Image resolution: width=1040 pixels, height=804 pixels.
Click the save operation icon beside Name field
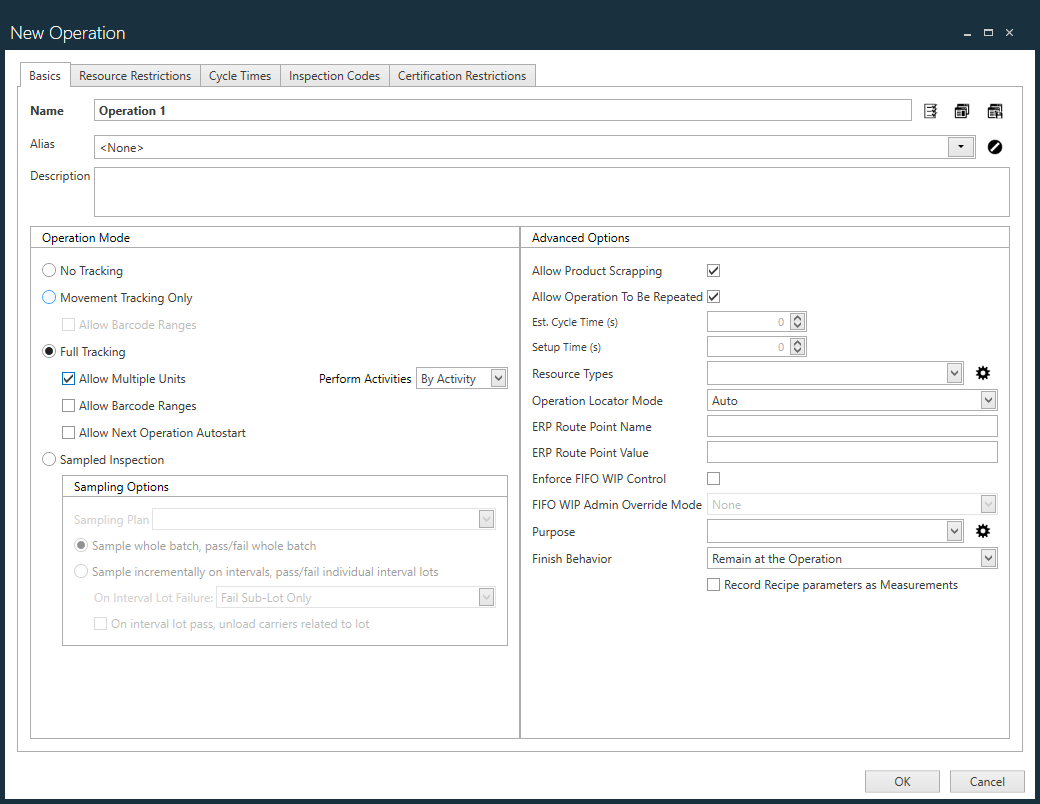click(x=994, y=110)
